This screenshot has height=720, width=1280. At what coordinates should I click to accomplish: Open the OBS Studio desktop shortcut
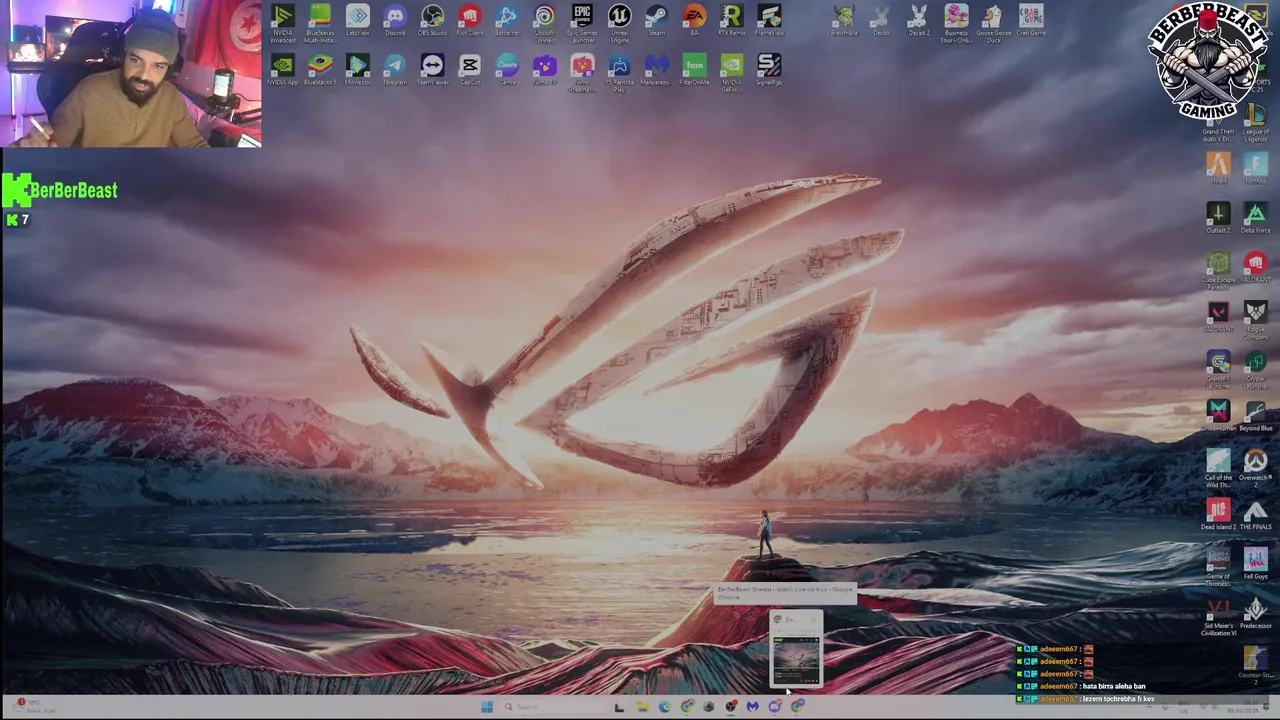coord(432,21)
